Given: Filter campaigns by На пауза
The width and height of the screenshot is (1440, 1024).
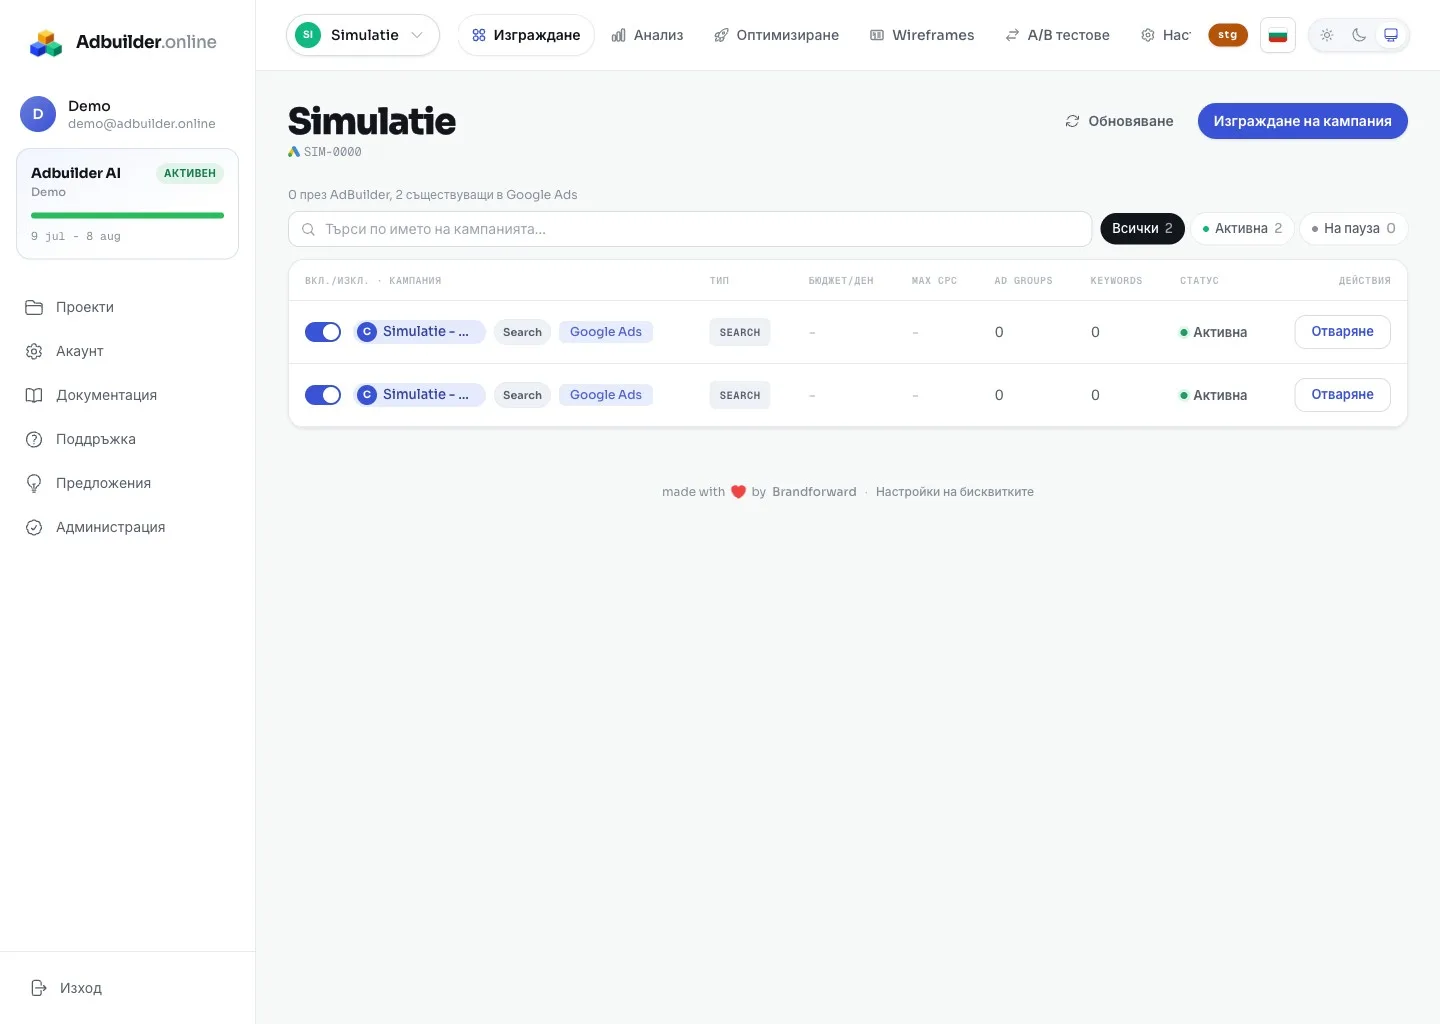Looking at the screenshot, I should coord(1353,229).
